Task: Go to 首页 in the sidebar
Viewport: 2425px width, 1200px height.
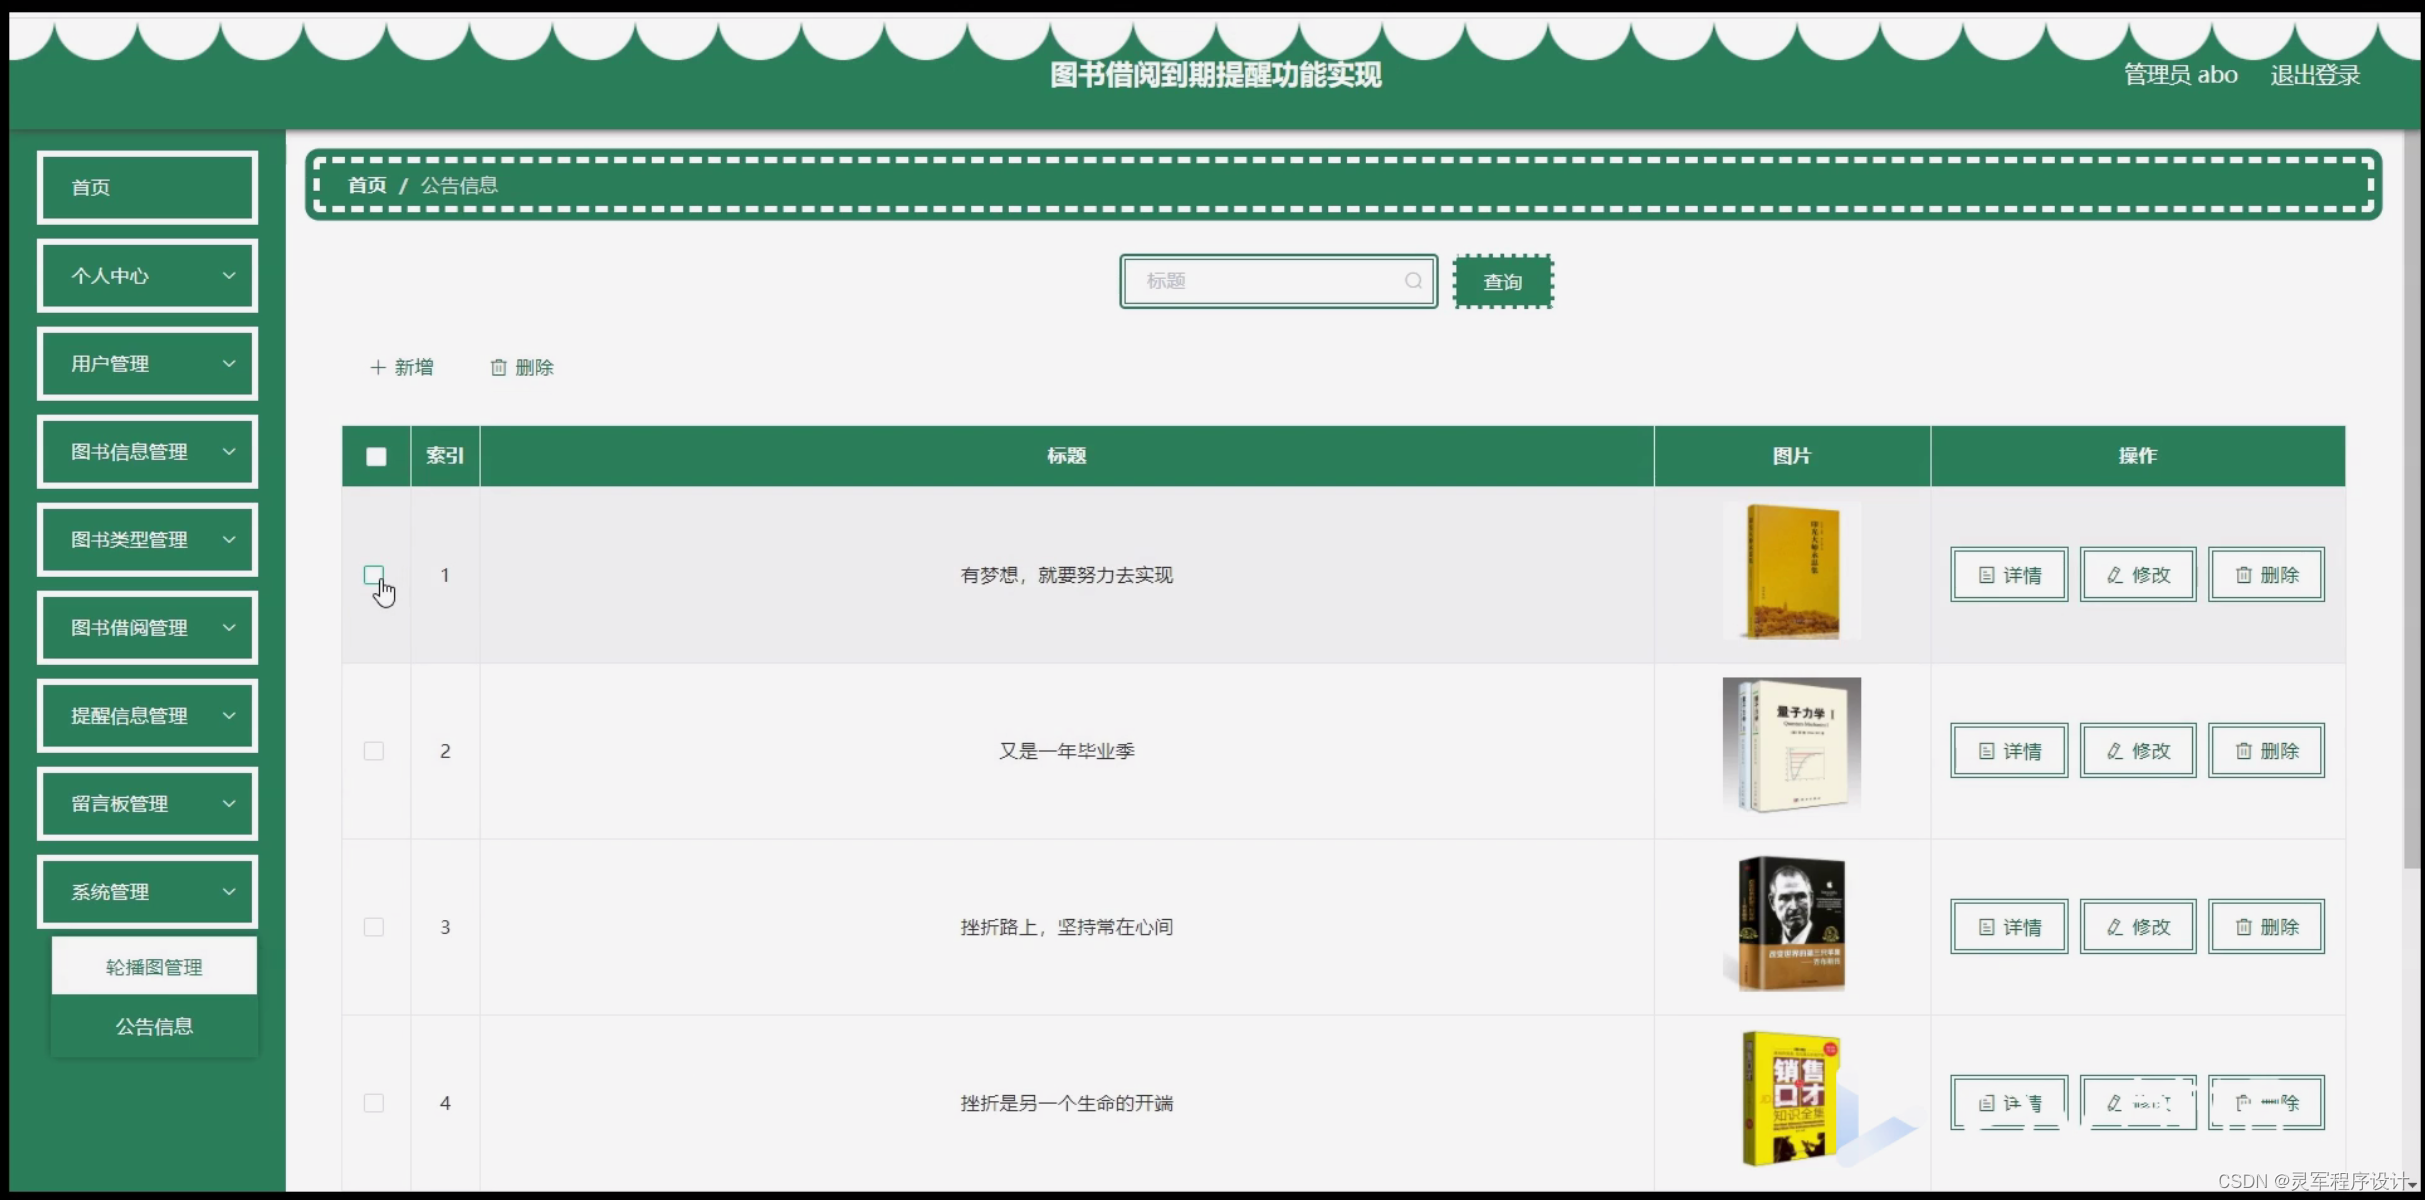Action: (x=147, y=187)
